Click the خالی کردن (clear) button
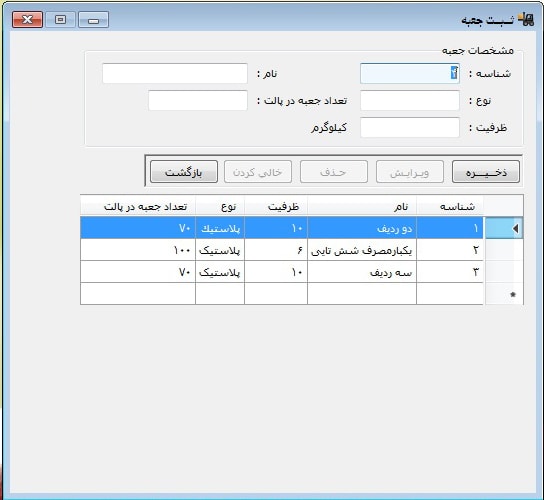 [258, 172]
